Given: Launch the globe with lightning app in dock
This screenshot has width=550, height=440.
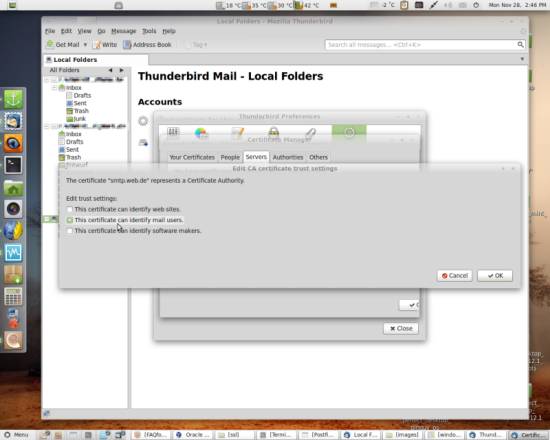Looking at the screenshot, I should tap(13, 231).
